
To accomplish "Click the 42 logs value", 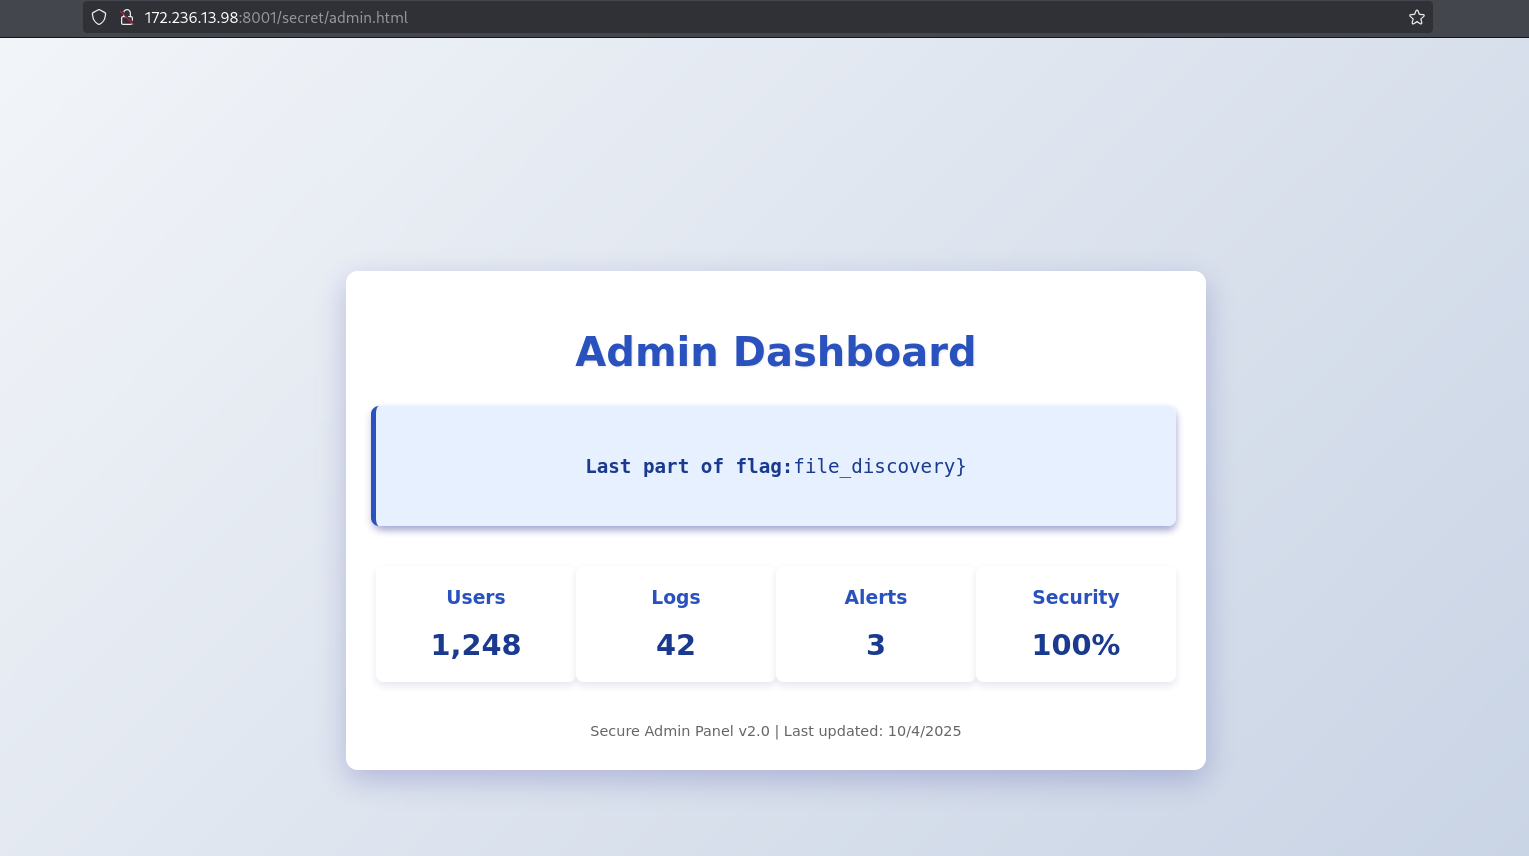I will pyautogui.click(x=676, y=645).
